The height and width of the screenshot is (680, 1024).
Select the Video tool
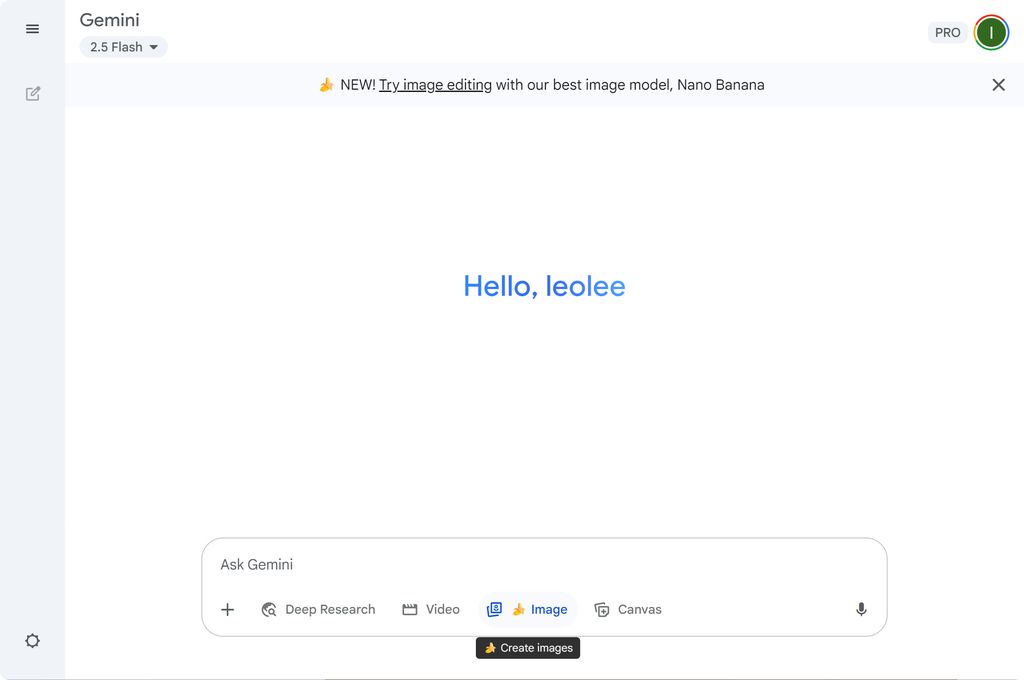click(x=431, y=609)
